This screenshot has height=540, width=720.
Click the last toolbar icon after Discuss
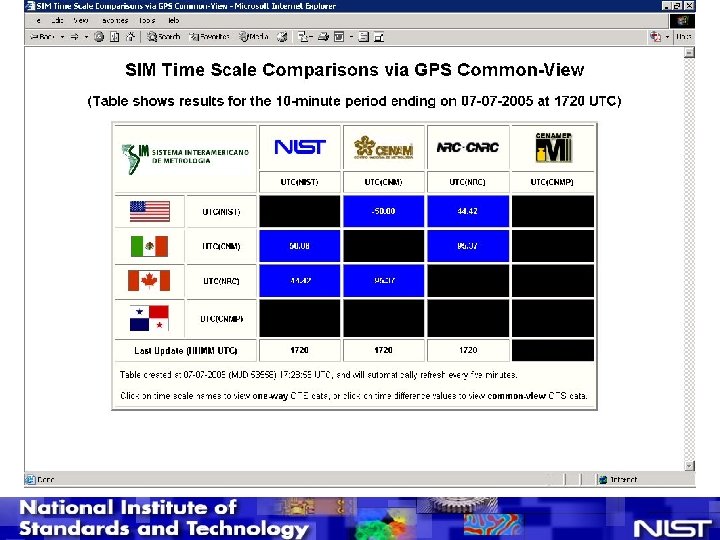click(379, 37)
